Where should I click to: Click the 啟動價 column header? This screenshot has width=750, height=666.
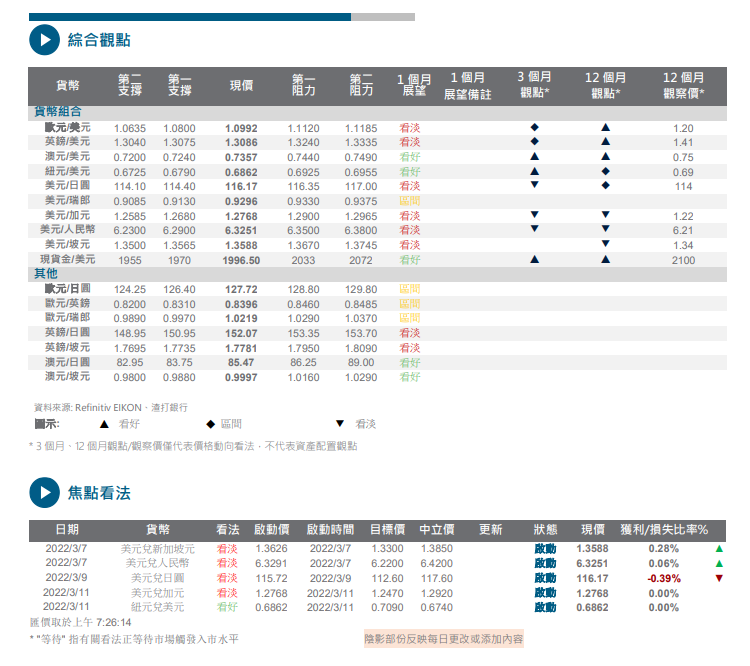click(x=272, y=530)
